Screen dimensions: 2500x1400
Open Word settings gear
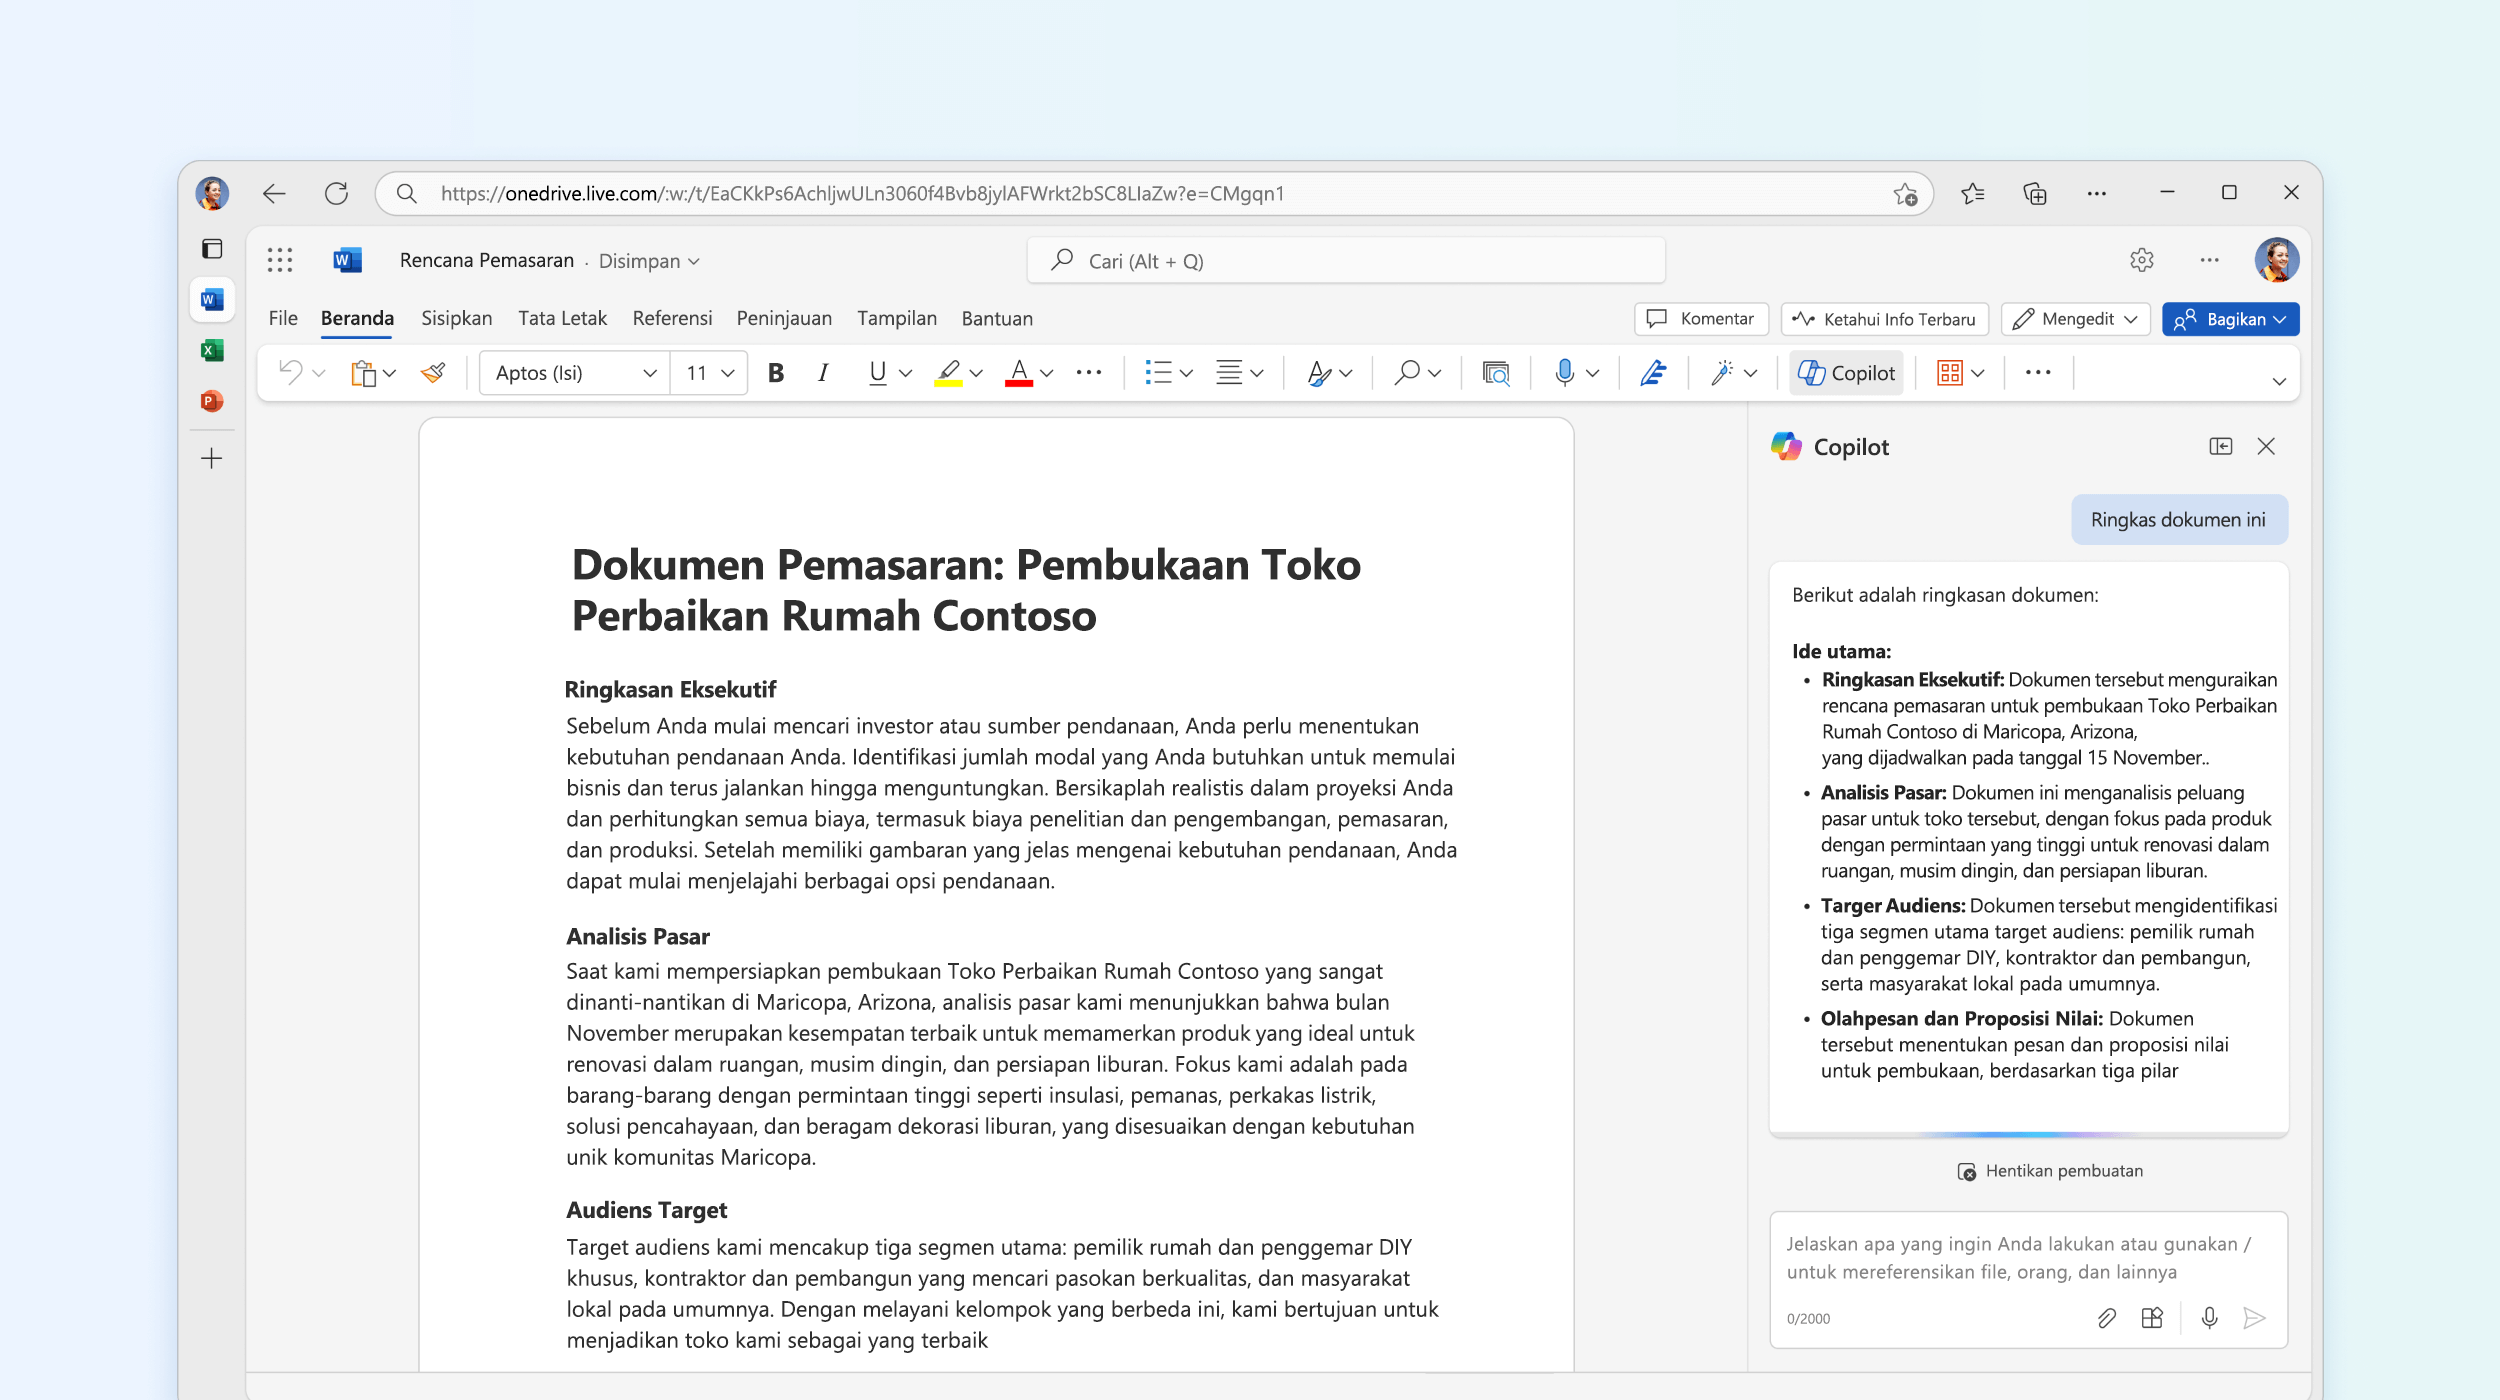(x=2141, y=261)
